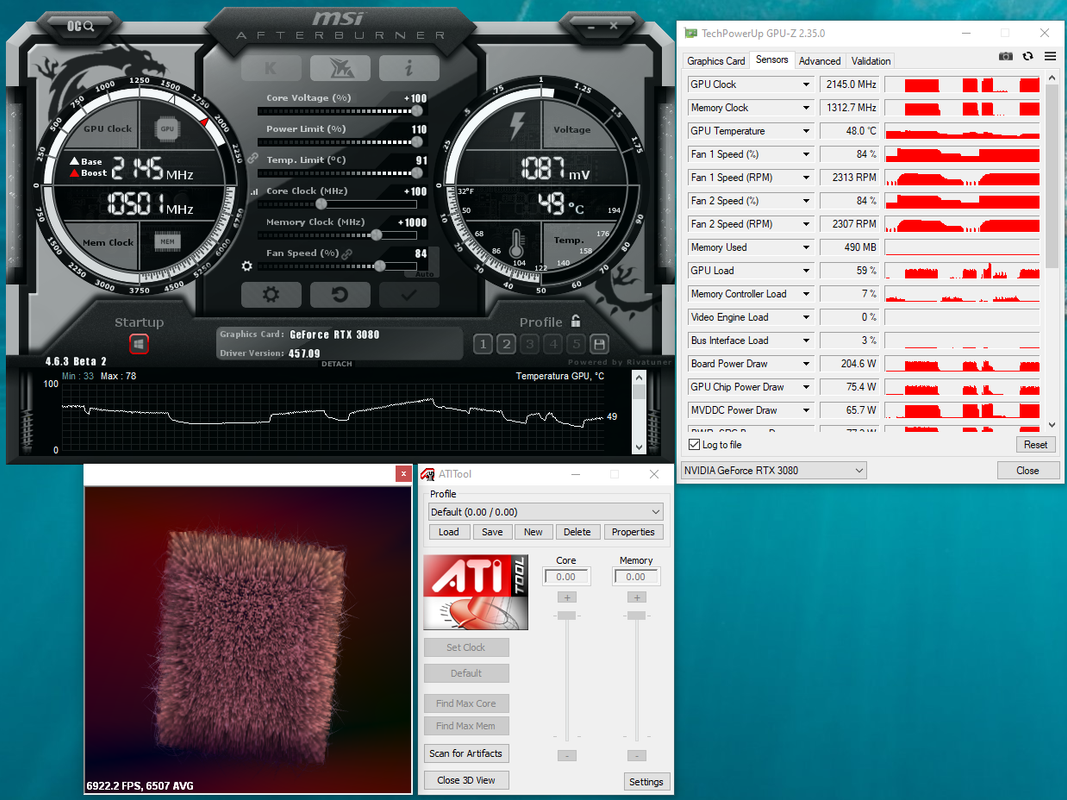The image size is (1067, 800).
Task: Open NVIDIA GeForce RTX 3080 selector
Action: (774, 470)
